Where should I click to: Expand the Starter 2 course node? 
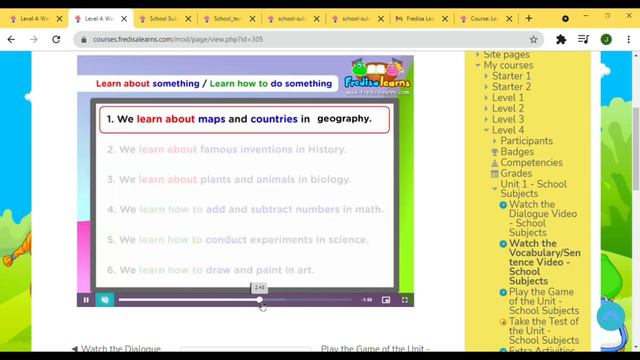(x=486, y=87)
